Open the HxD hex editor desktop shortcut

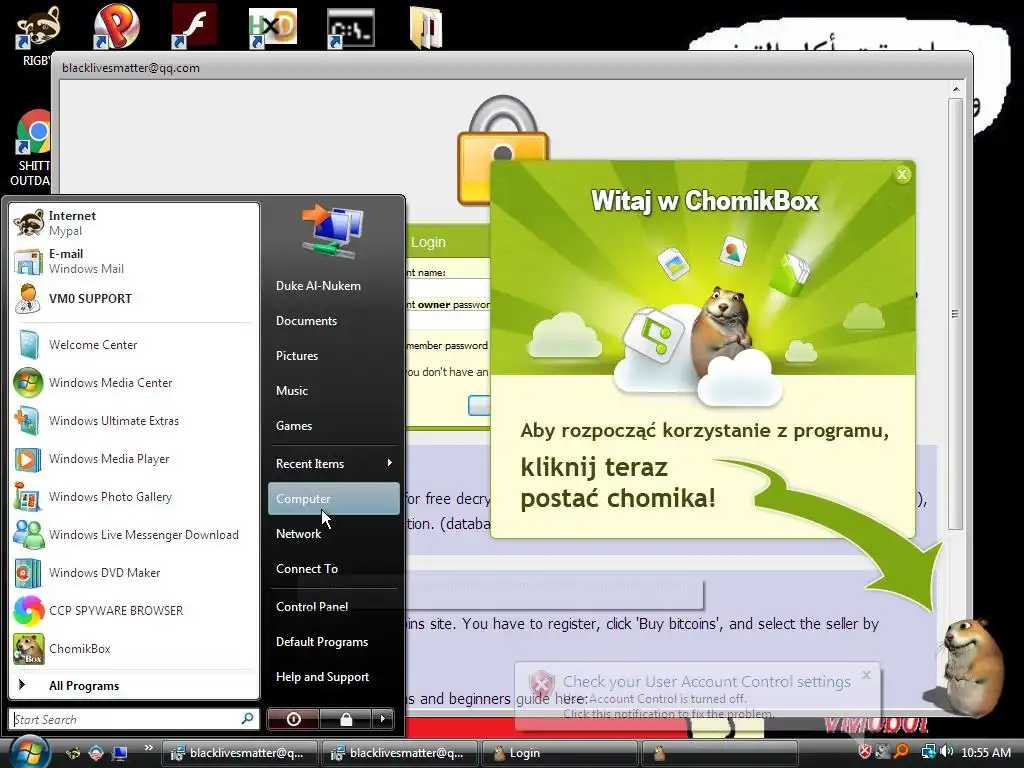click(x=273, y=27)
